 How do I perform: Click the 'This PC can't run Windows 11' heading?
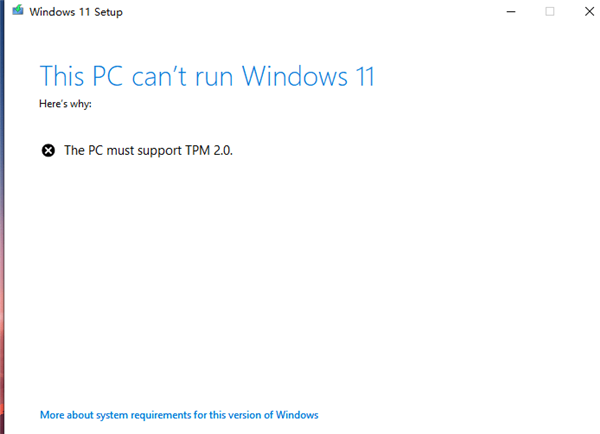coord(207,75)
